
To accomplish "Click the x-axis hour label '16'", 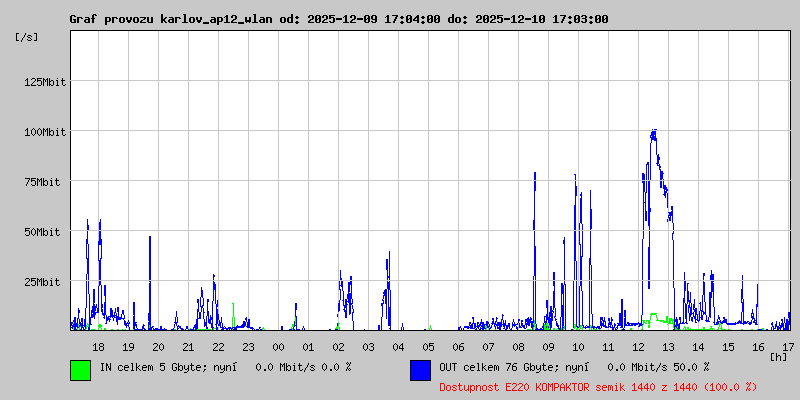I will click(x=759, y=347).
